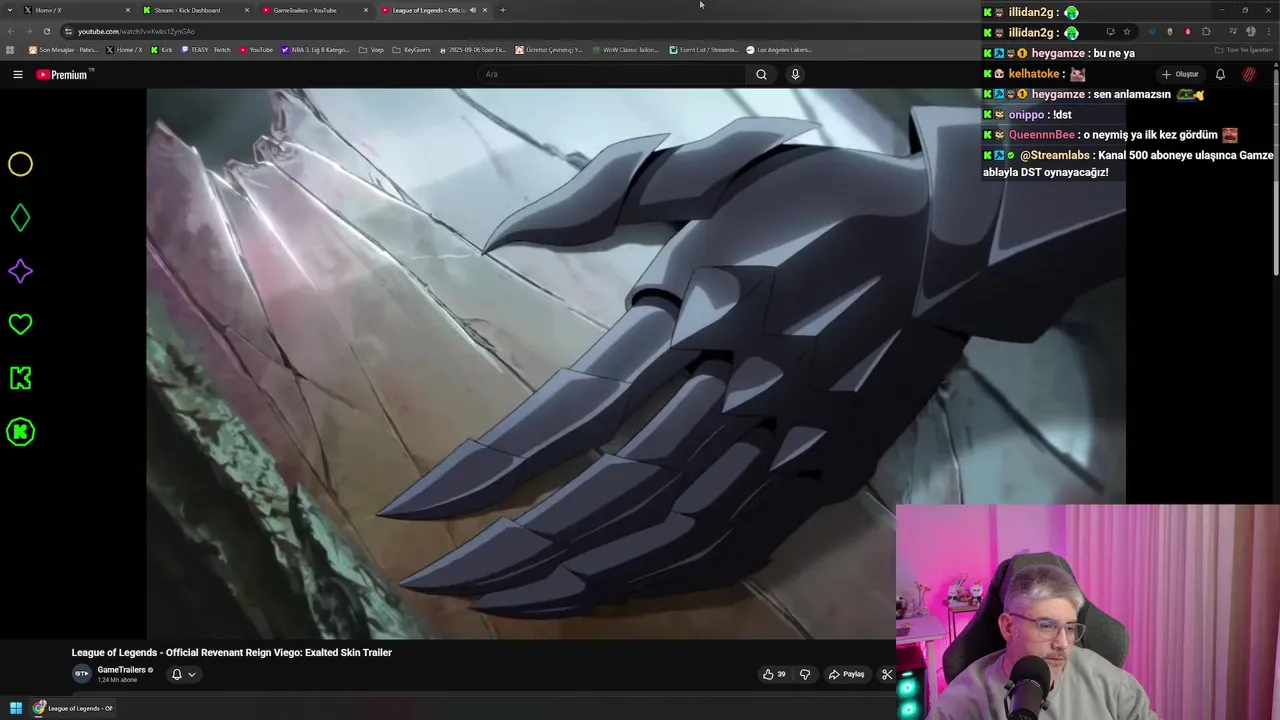Open the browser extensions puzzle icon
Screen dimensions: 1280x720
[1206, 31]
